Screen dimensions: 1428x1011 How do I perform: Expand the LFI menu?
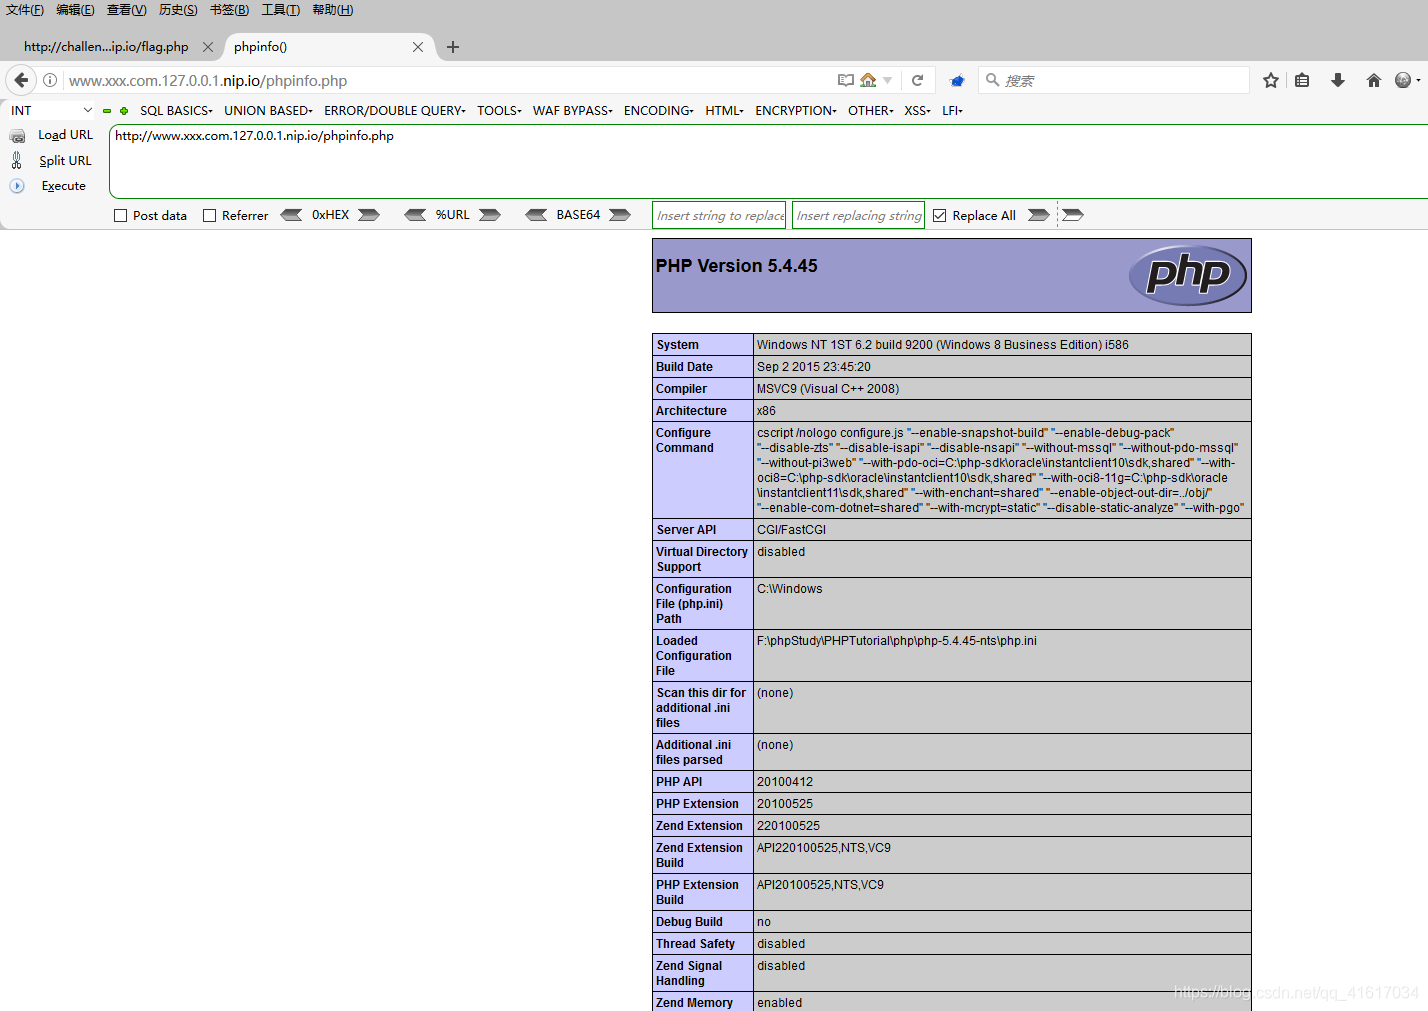[x=953, y=111]
